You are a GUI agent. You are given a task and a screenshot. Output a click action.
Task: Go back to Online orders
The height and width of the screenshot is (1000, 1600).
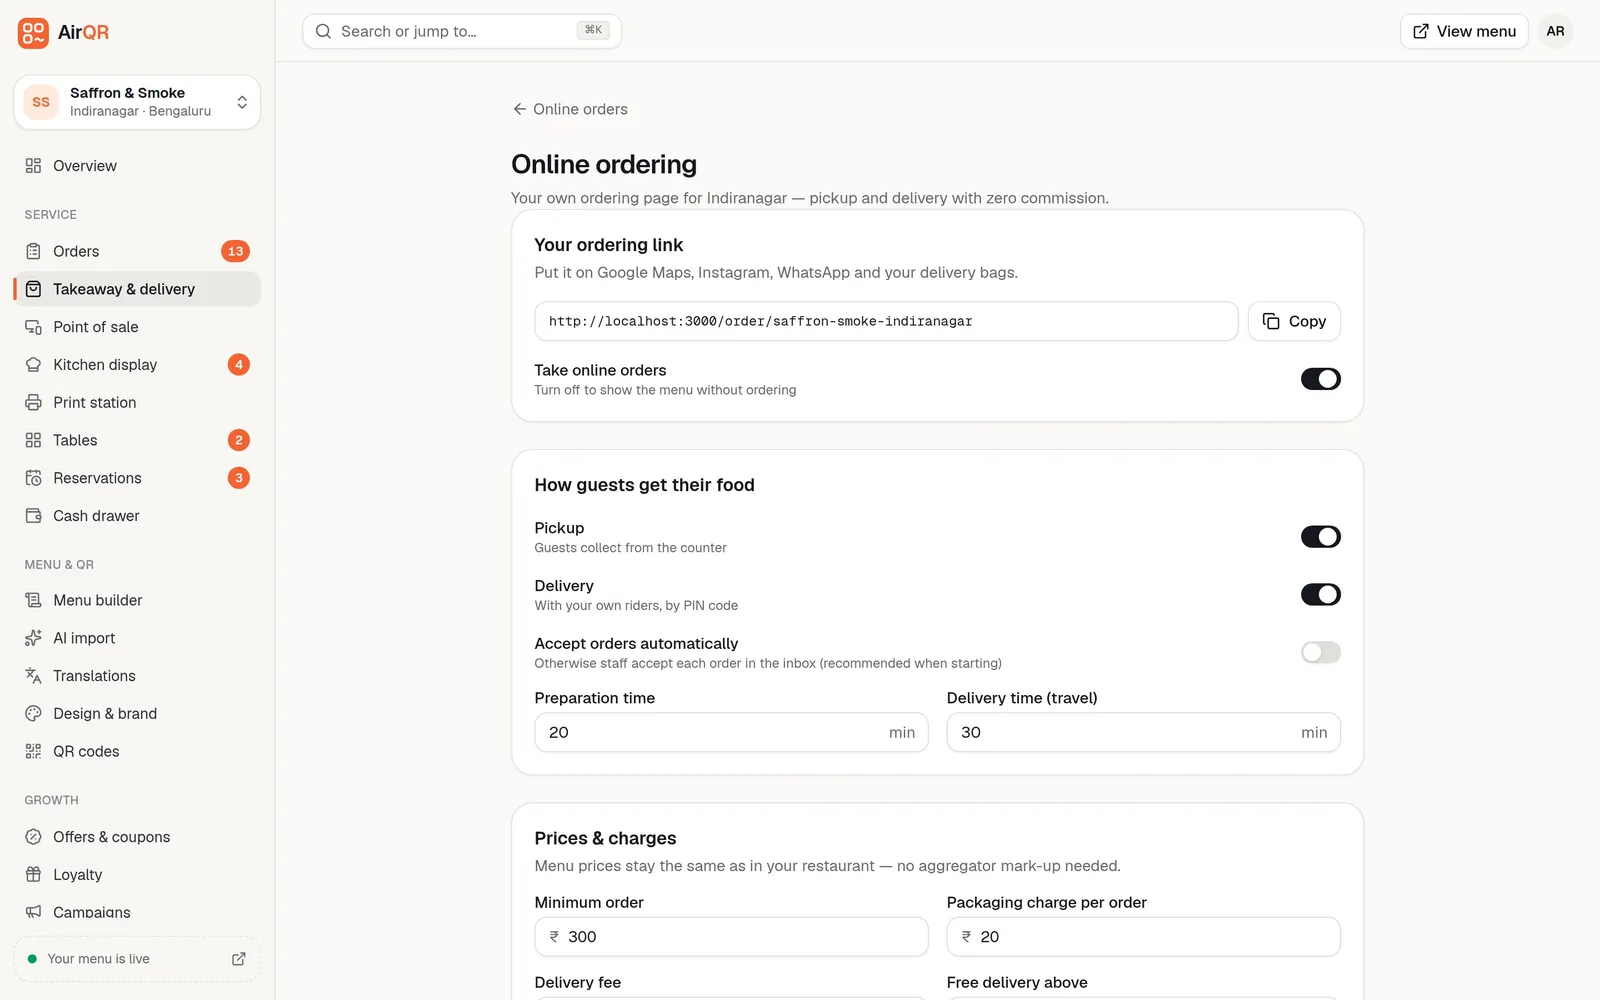(x=570, y=109)
